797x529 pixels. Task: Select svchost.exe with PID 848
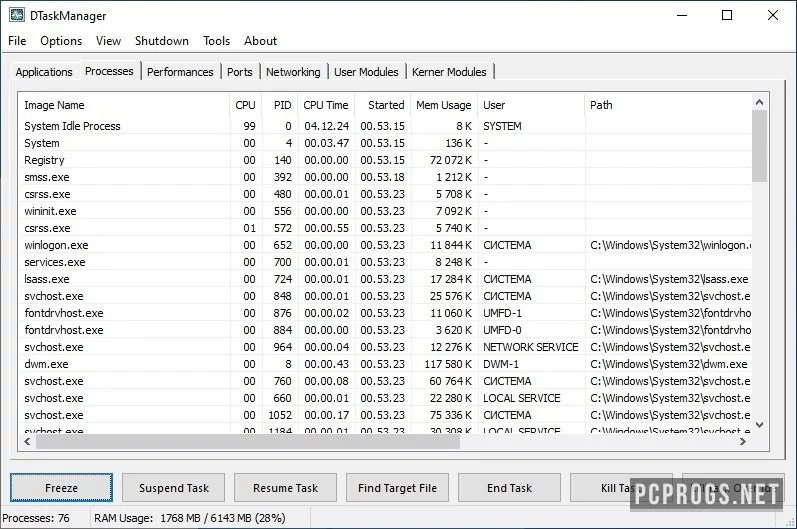(x=385, y=296)
